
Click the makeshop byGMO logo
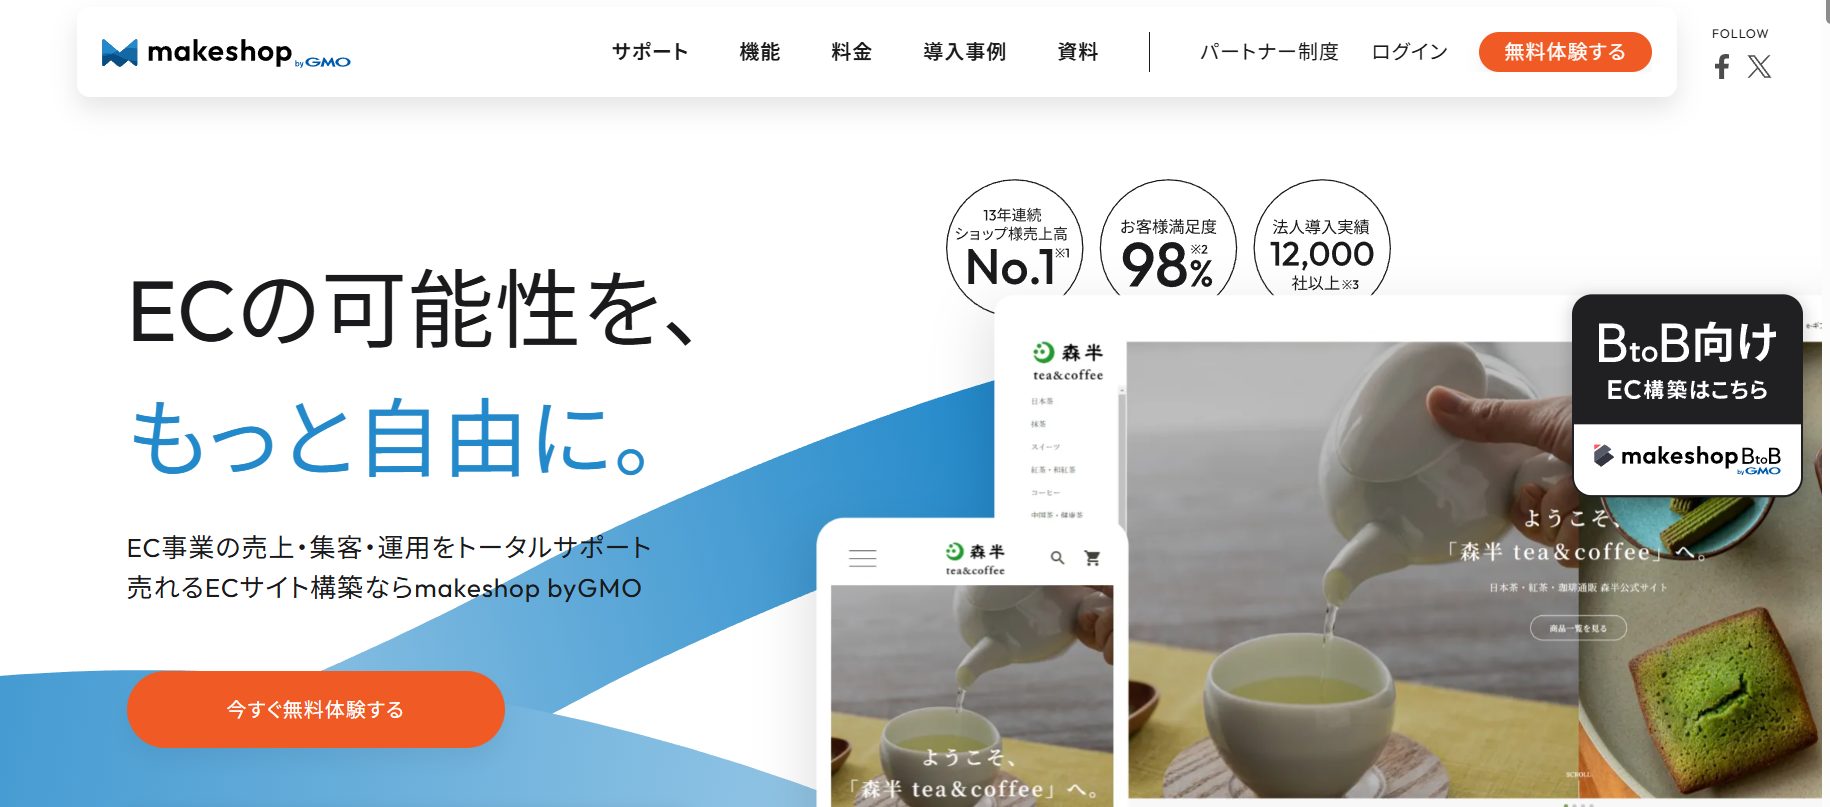pos(226,52)
